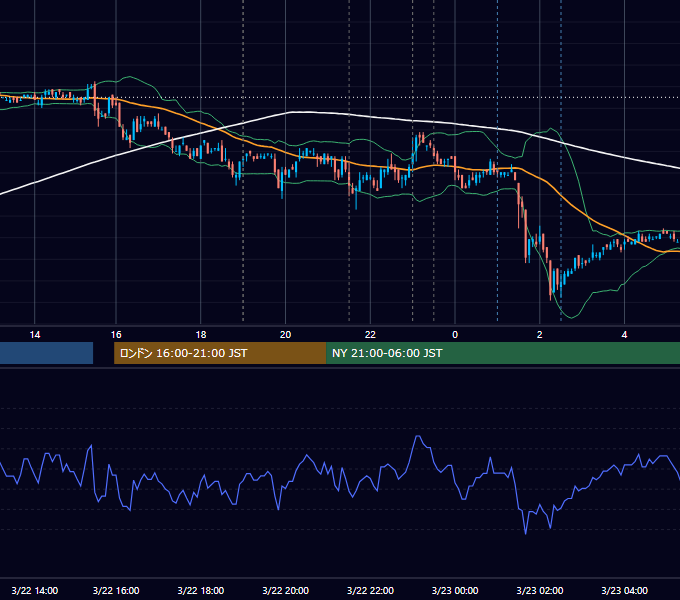Click the hour label 22 on price chart axis
This screenshot has width=680, height=600.
(370, 334)
